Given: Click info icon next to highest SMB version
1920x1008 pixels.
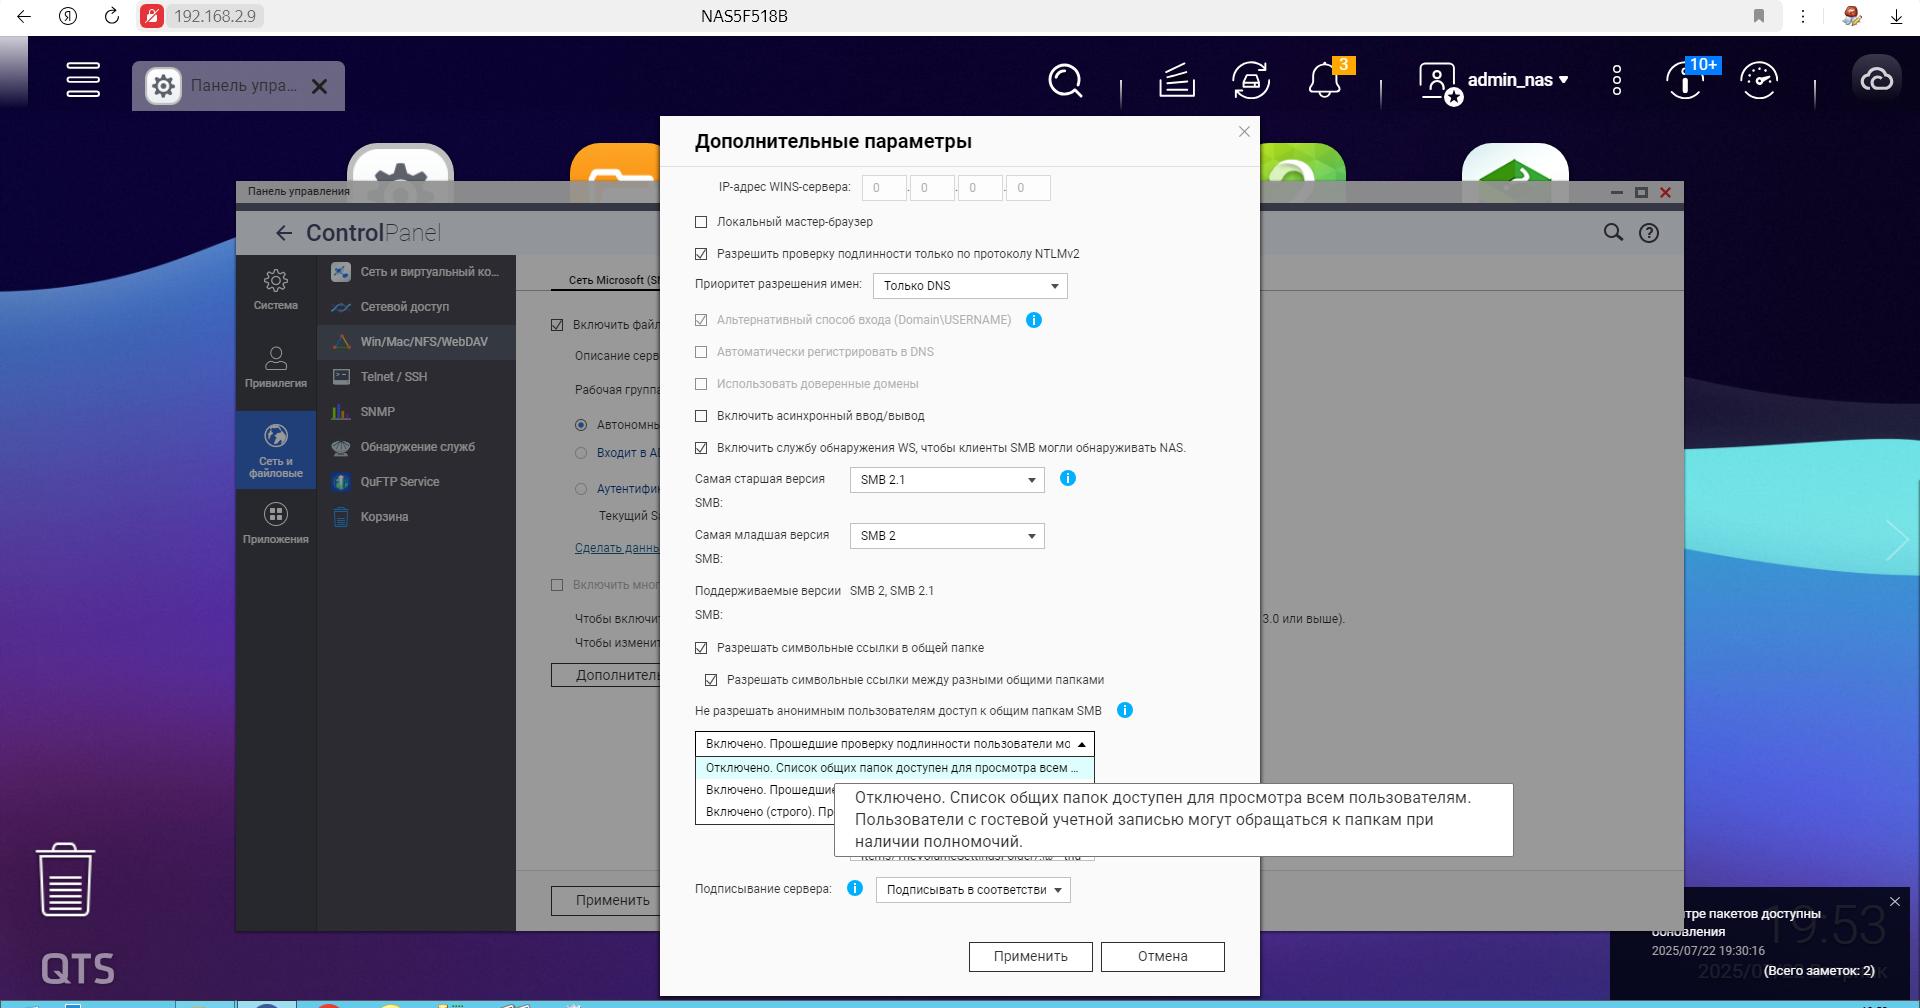Looking at the screenshot, I should (x=1068, y=478).
